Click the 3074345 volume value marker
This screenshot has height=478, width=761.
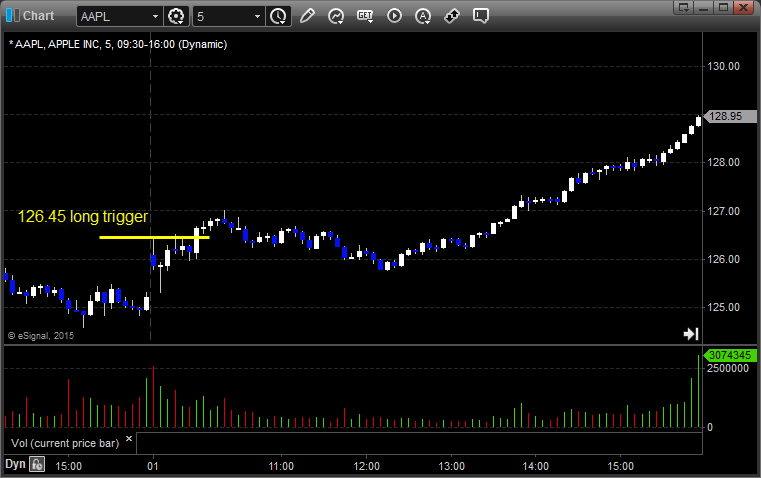point(729,355)
